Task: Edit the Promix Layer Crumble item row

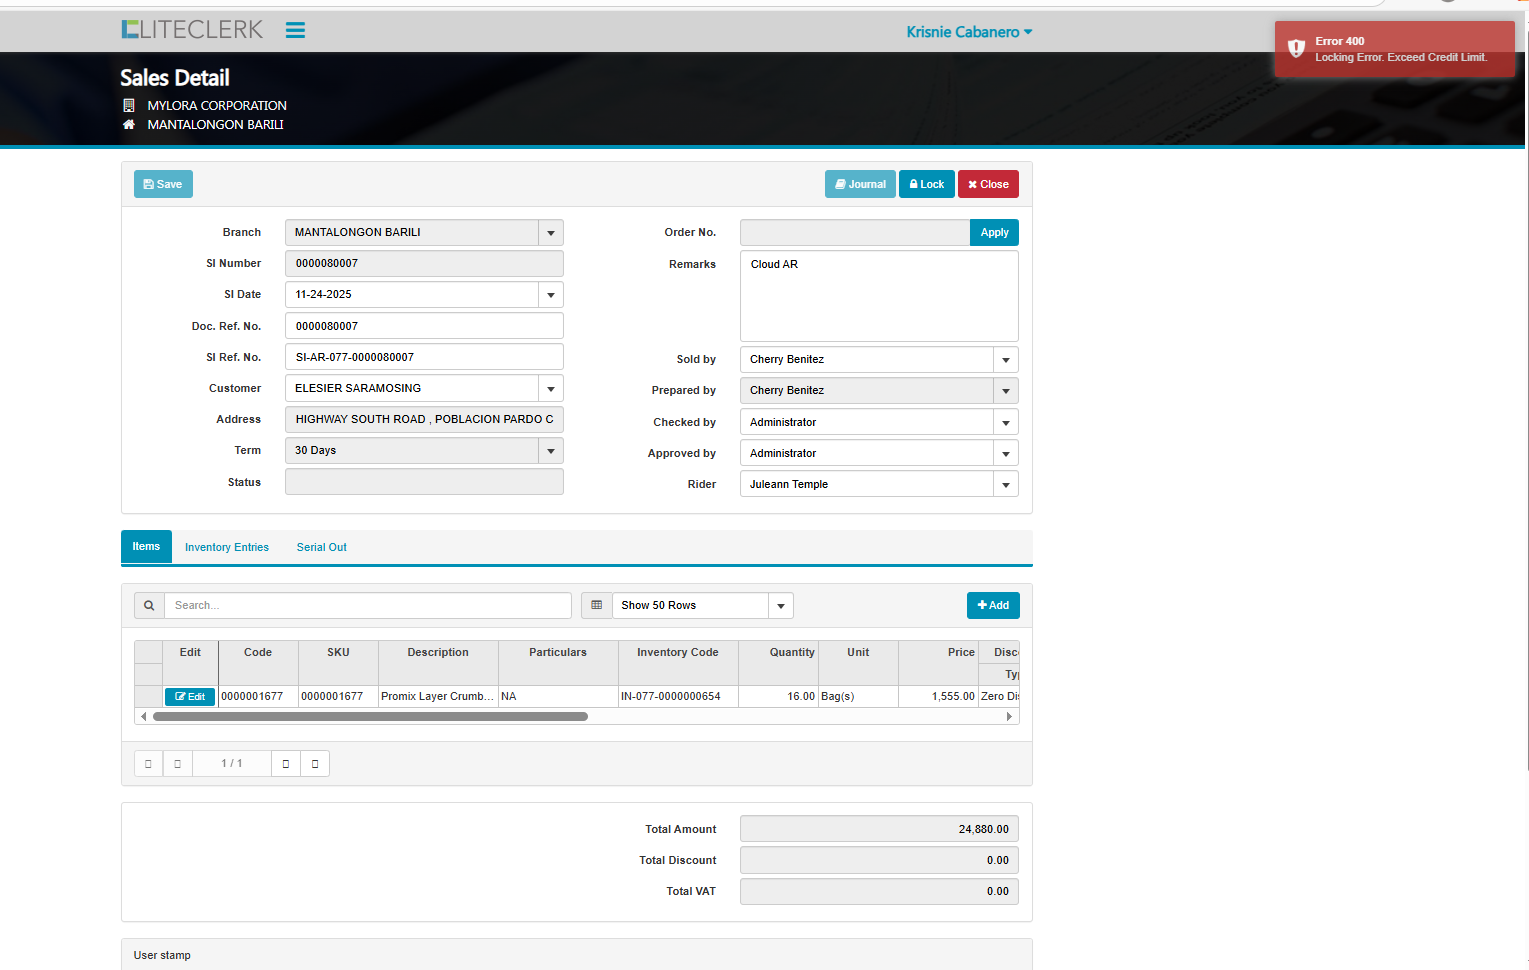Action: pos(190,697)
